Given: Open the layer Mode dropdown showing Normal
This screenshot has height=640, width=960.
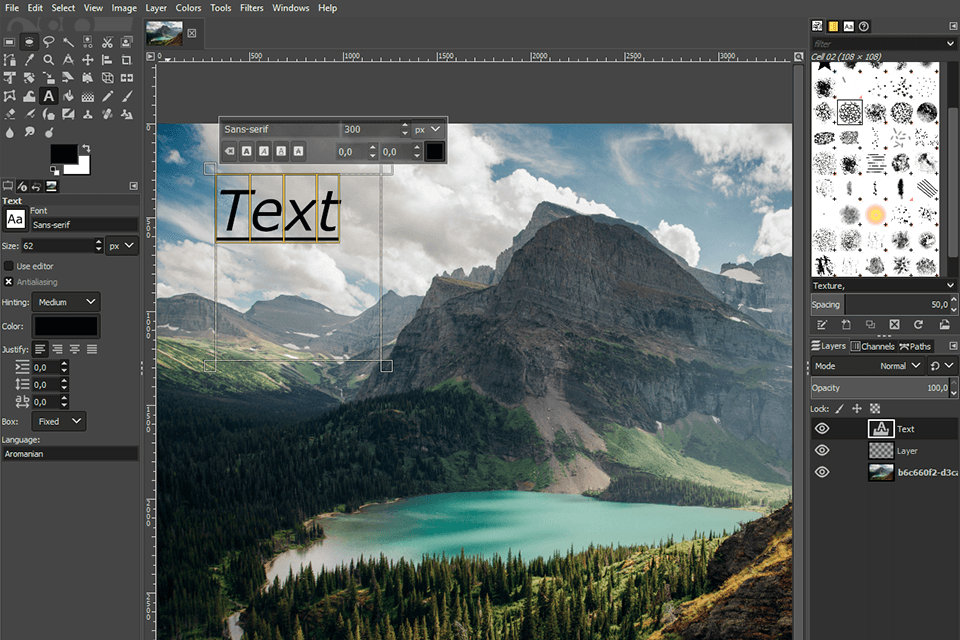Looking at the screenshot, I should (x=896, y=366).
